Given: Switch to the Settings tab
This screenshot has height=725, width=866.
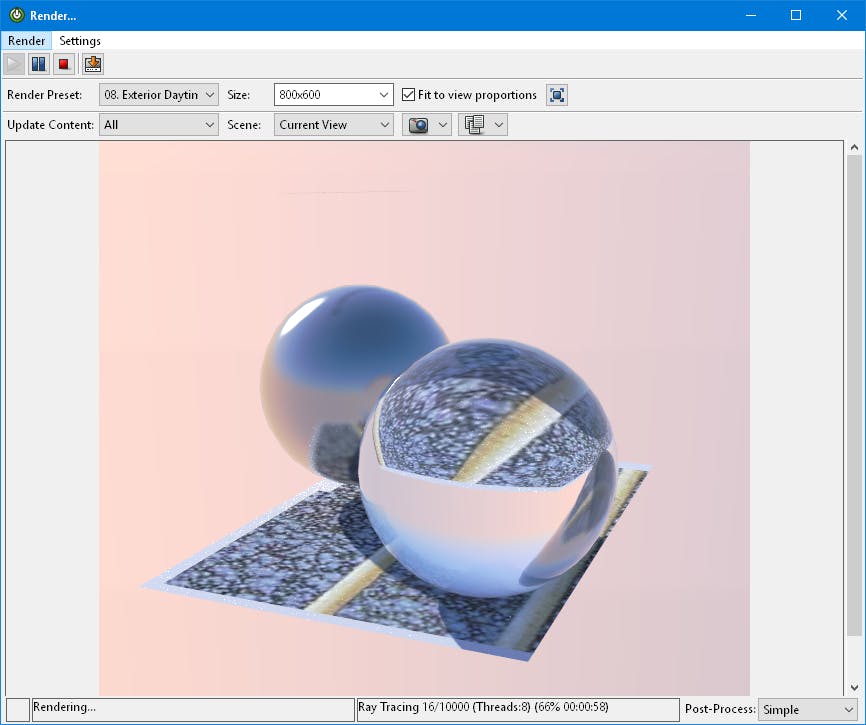Looking at the screenshot, I should pyautogui.click(x=80, y=40).
